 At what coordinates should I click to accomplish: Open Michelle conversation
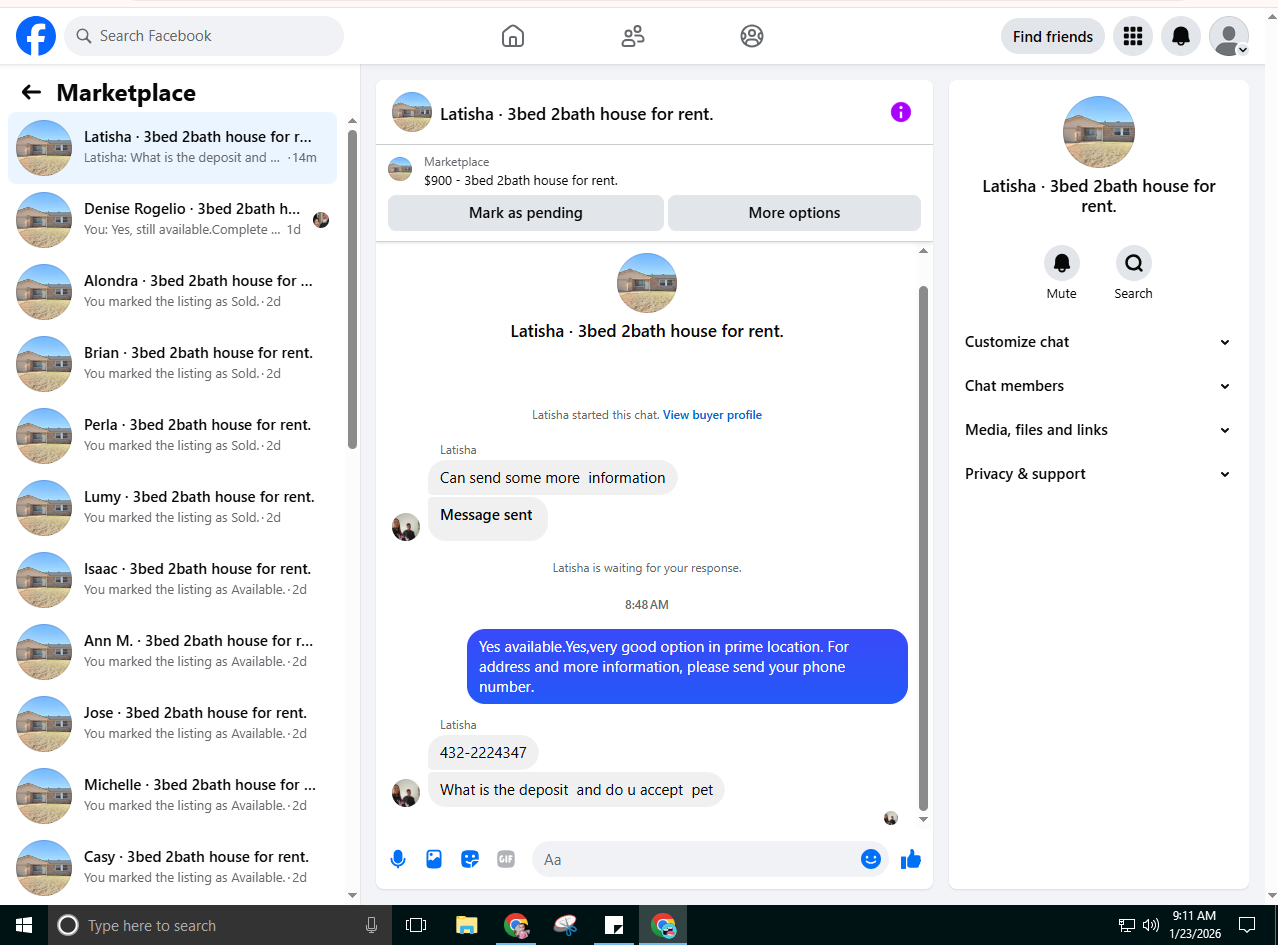(172, 796)
